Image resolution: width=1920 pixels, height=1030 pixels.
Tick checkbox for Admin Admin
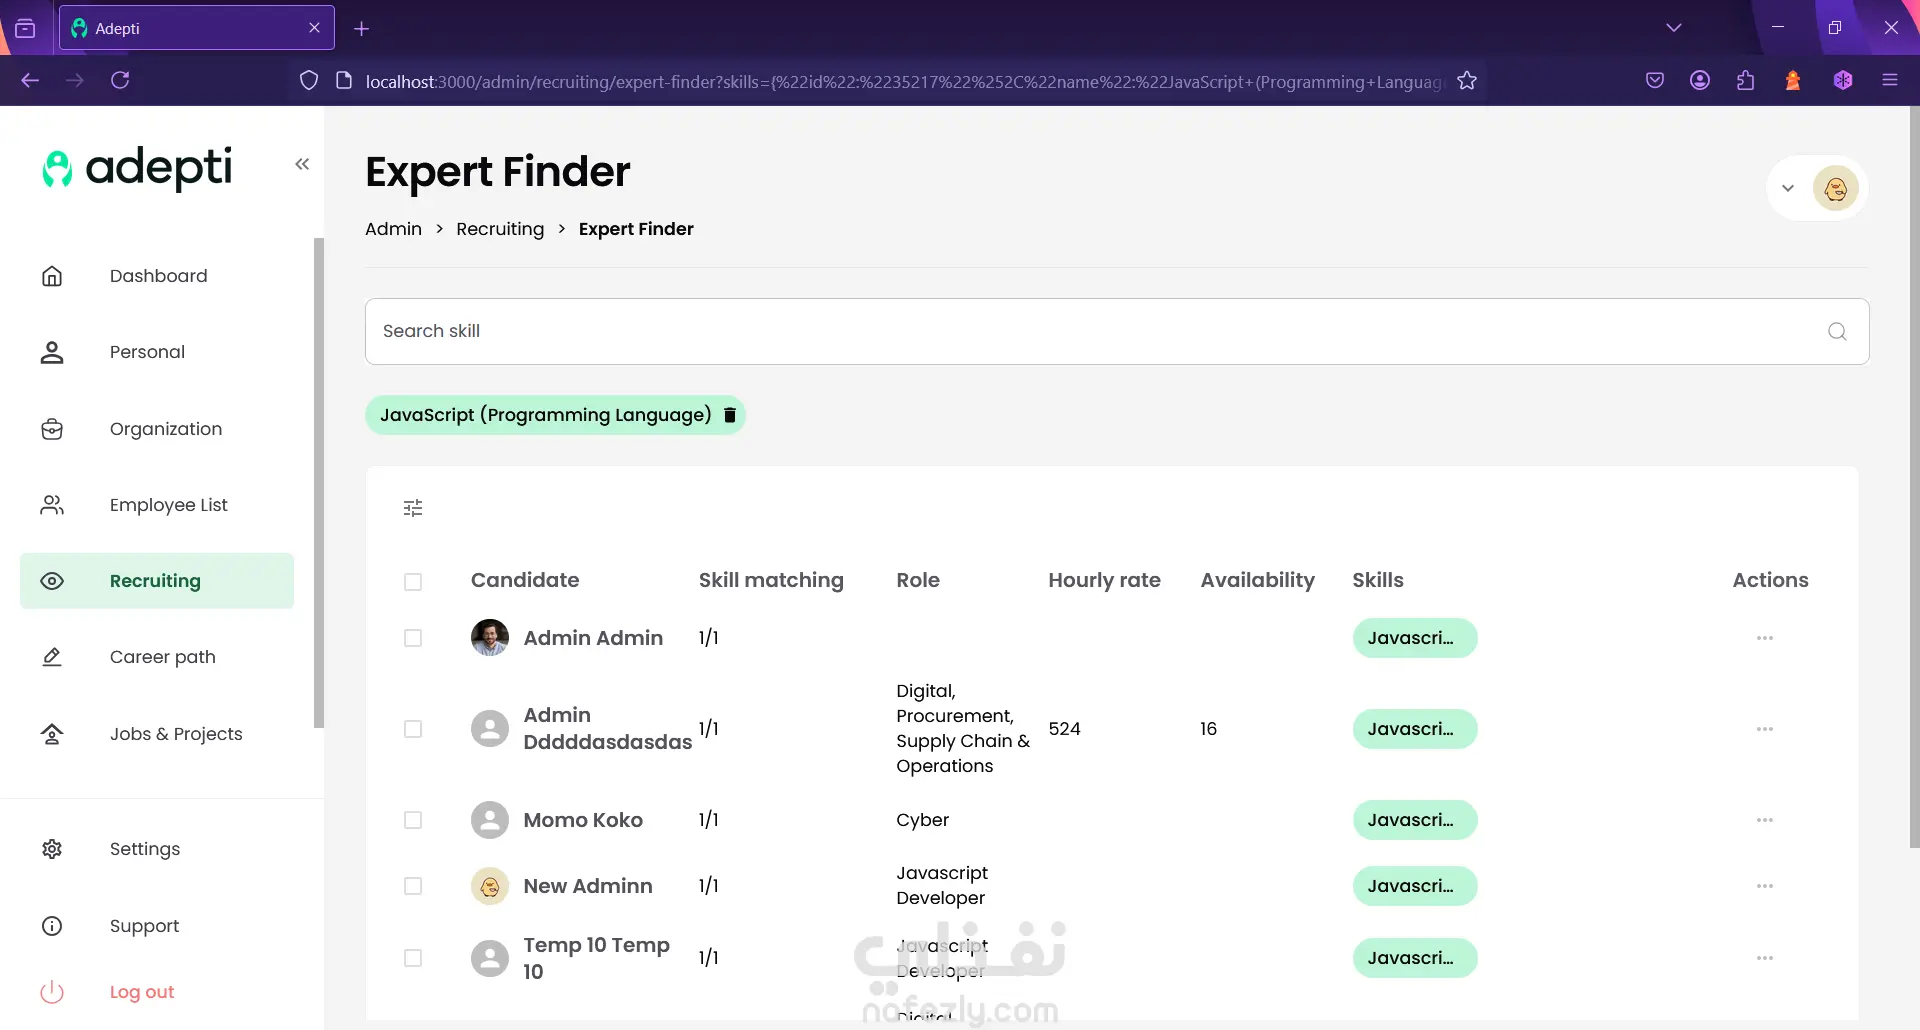(413, 638)
